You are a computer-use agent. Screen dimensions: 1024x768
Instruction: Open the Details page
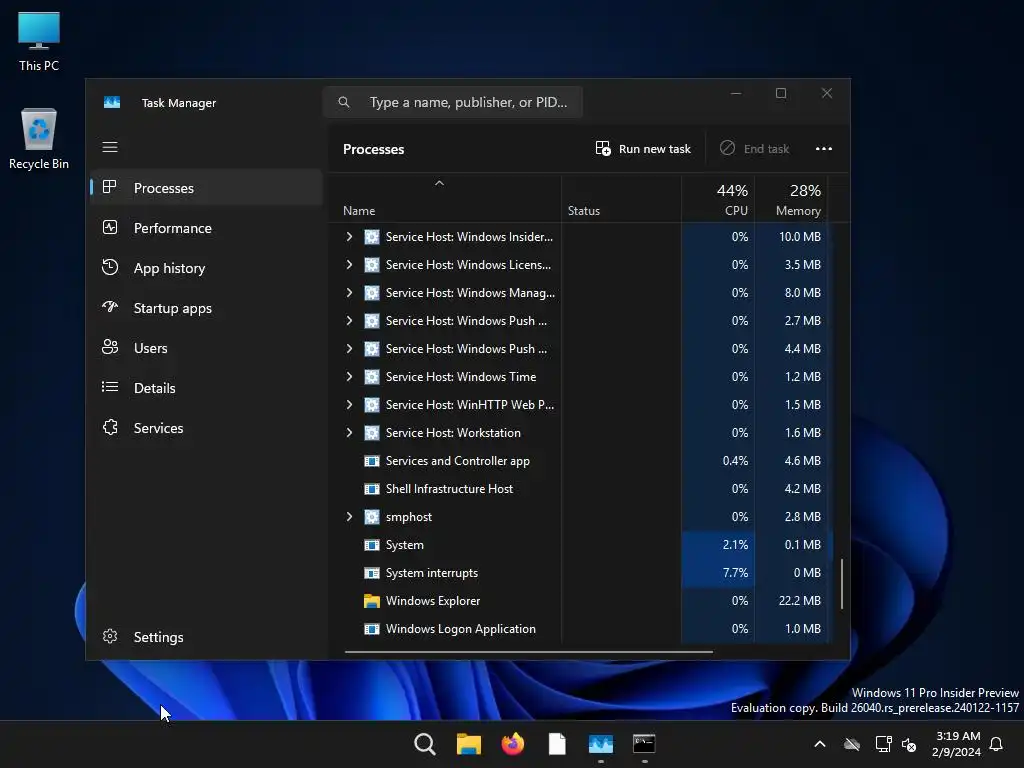point(206,388)
